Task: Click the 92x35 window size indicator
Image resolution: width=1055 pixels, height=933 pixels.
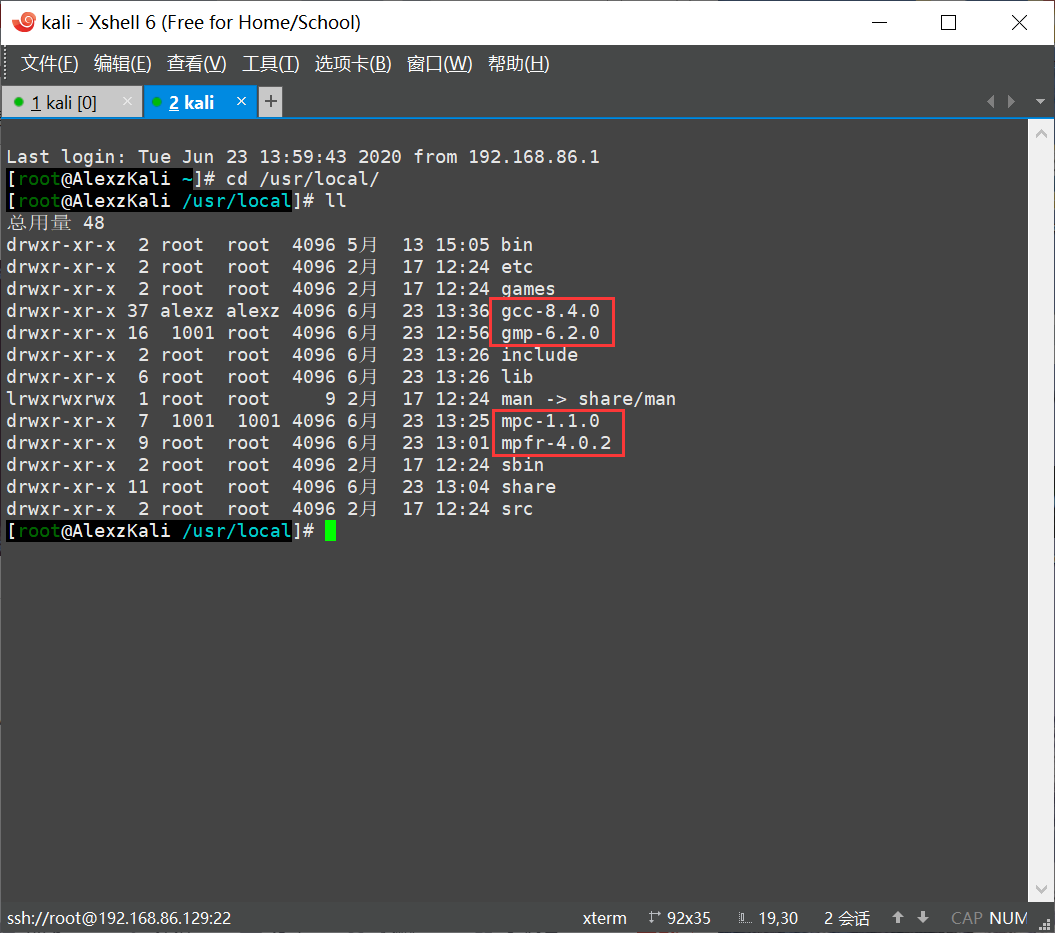Action: [x=687, y=918]
